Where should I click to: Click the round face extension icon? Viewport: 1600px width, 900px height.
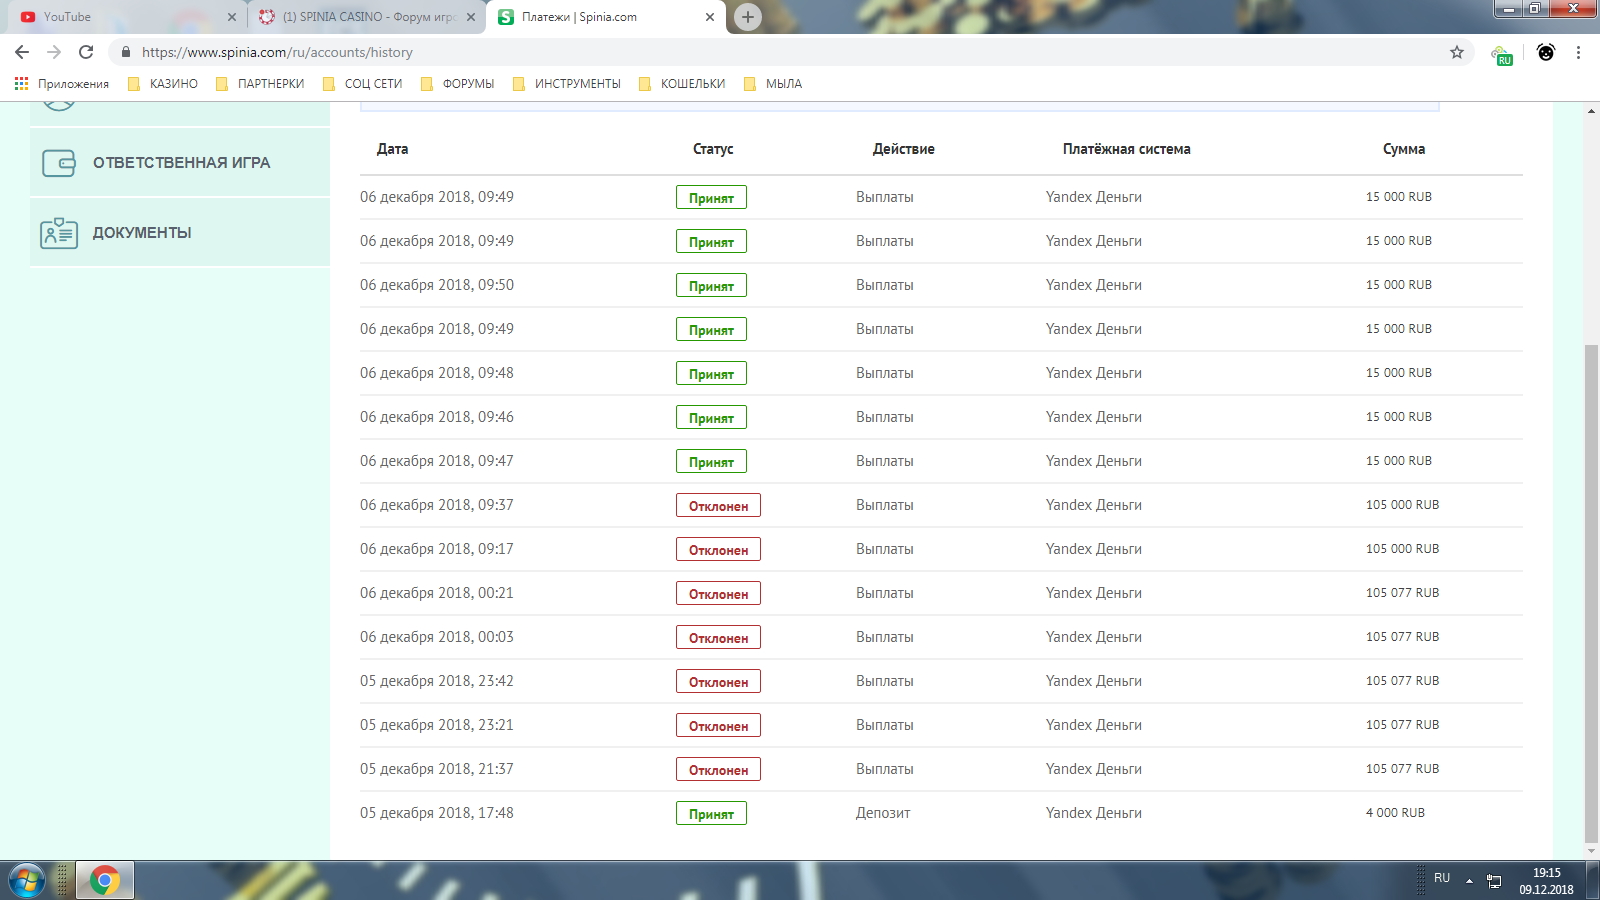point(1546,52)
